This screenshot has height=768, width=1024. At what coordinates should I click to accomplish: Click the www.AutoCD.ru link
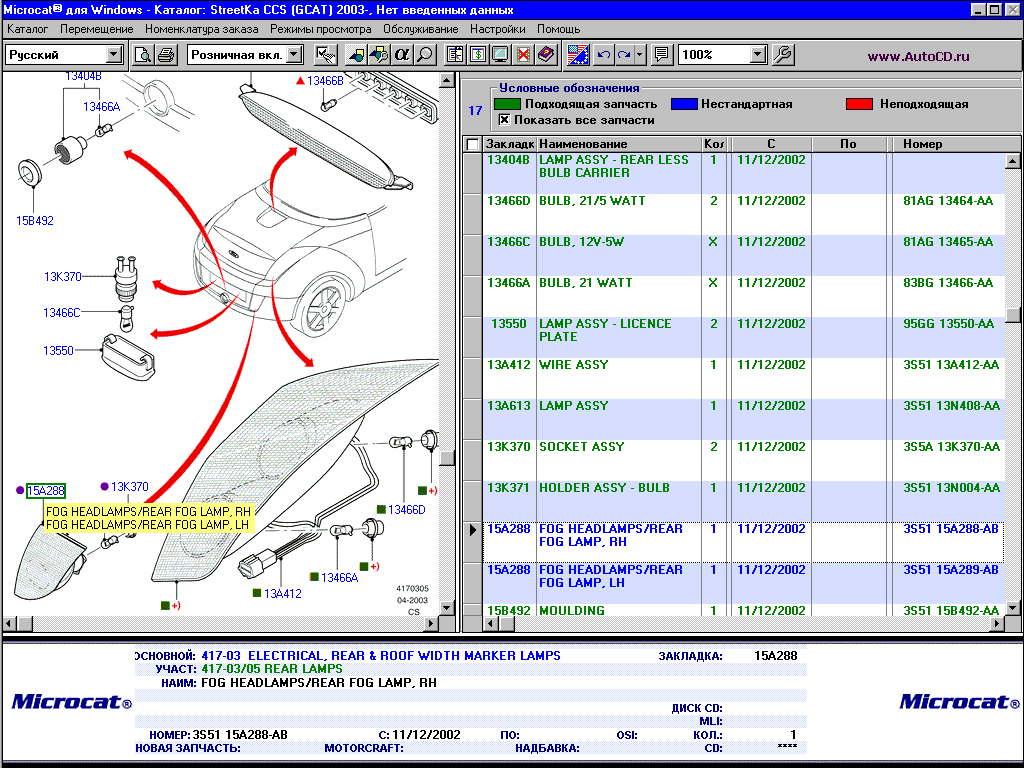coord(918,56)
